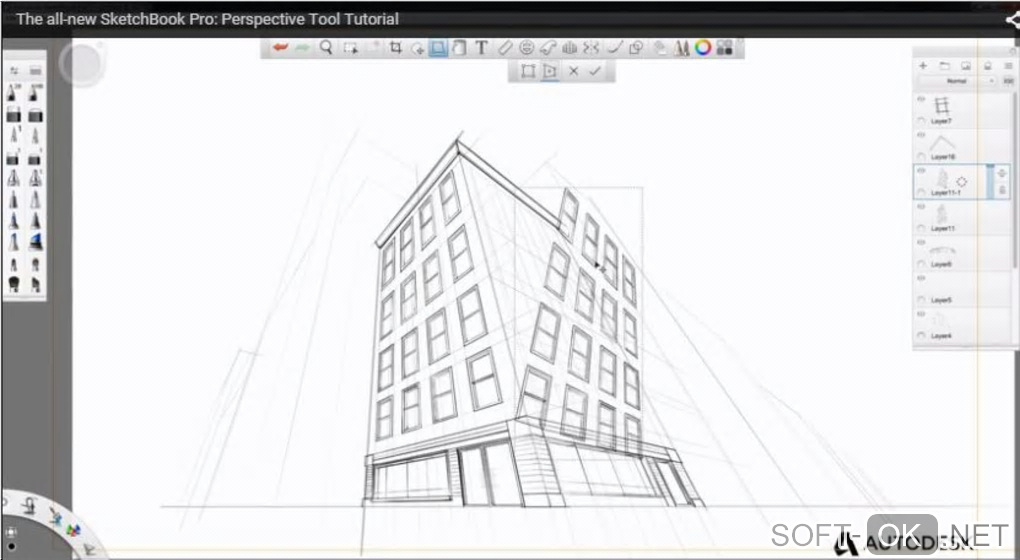Screen dimensions: 1020x560
Task: Open the Draw Shapes tool
Action: [x=636, y=47]
